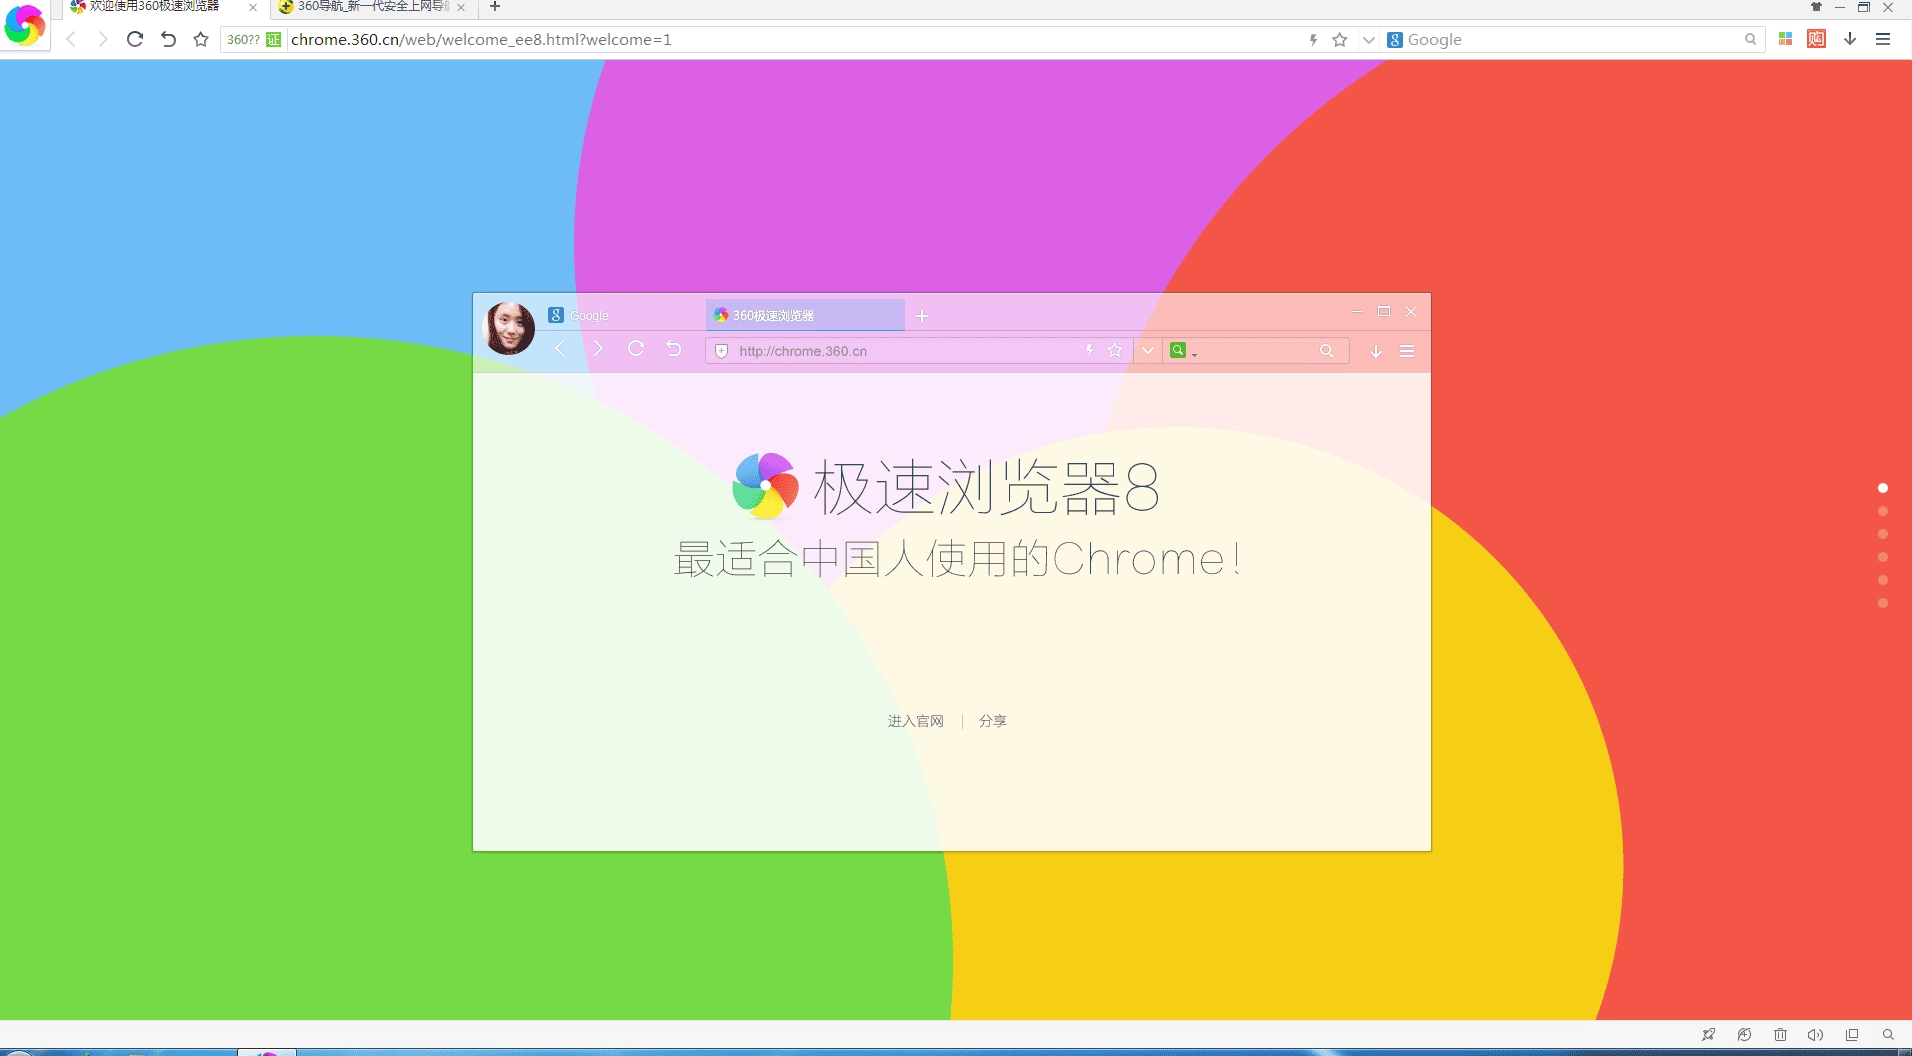
Task: Bookmark page with address bar star
Action: (x=1340, y=39)
